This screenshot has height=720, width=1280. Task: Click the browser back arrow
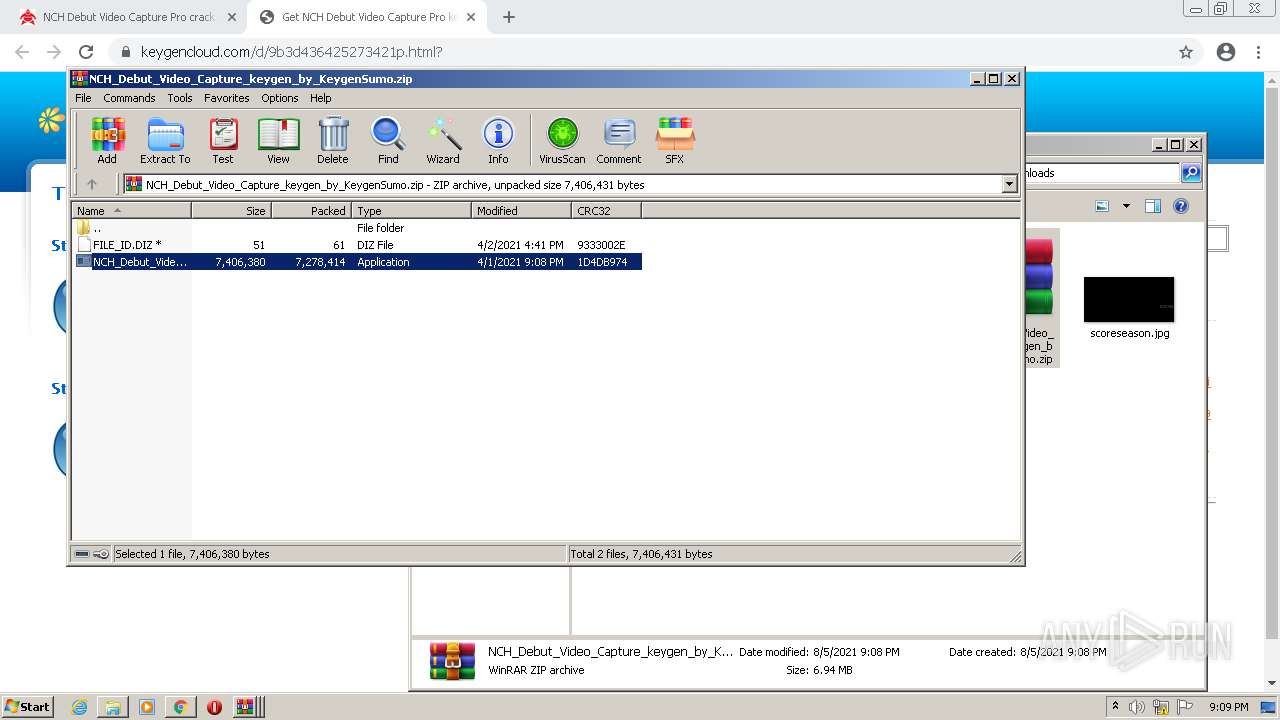(x=22, y=52)
